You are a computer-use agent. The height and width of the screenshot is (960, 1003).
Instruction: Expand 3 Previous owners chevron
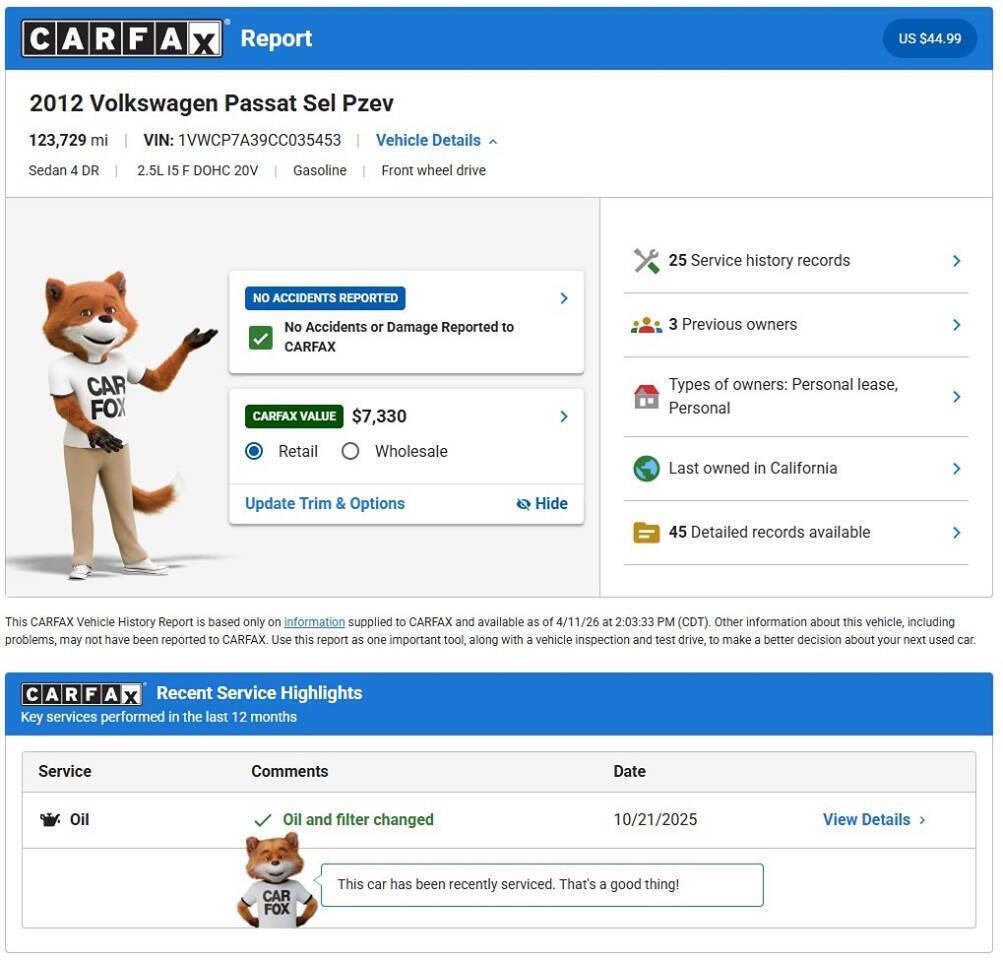click(x=956, y=325)
